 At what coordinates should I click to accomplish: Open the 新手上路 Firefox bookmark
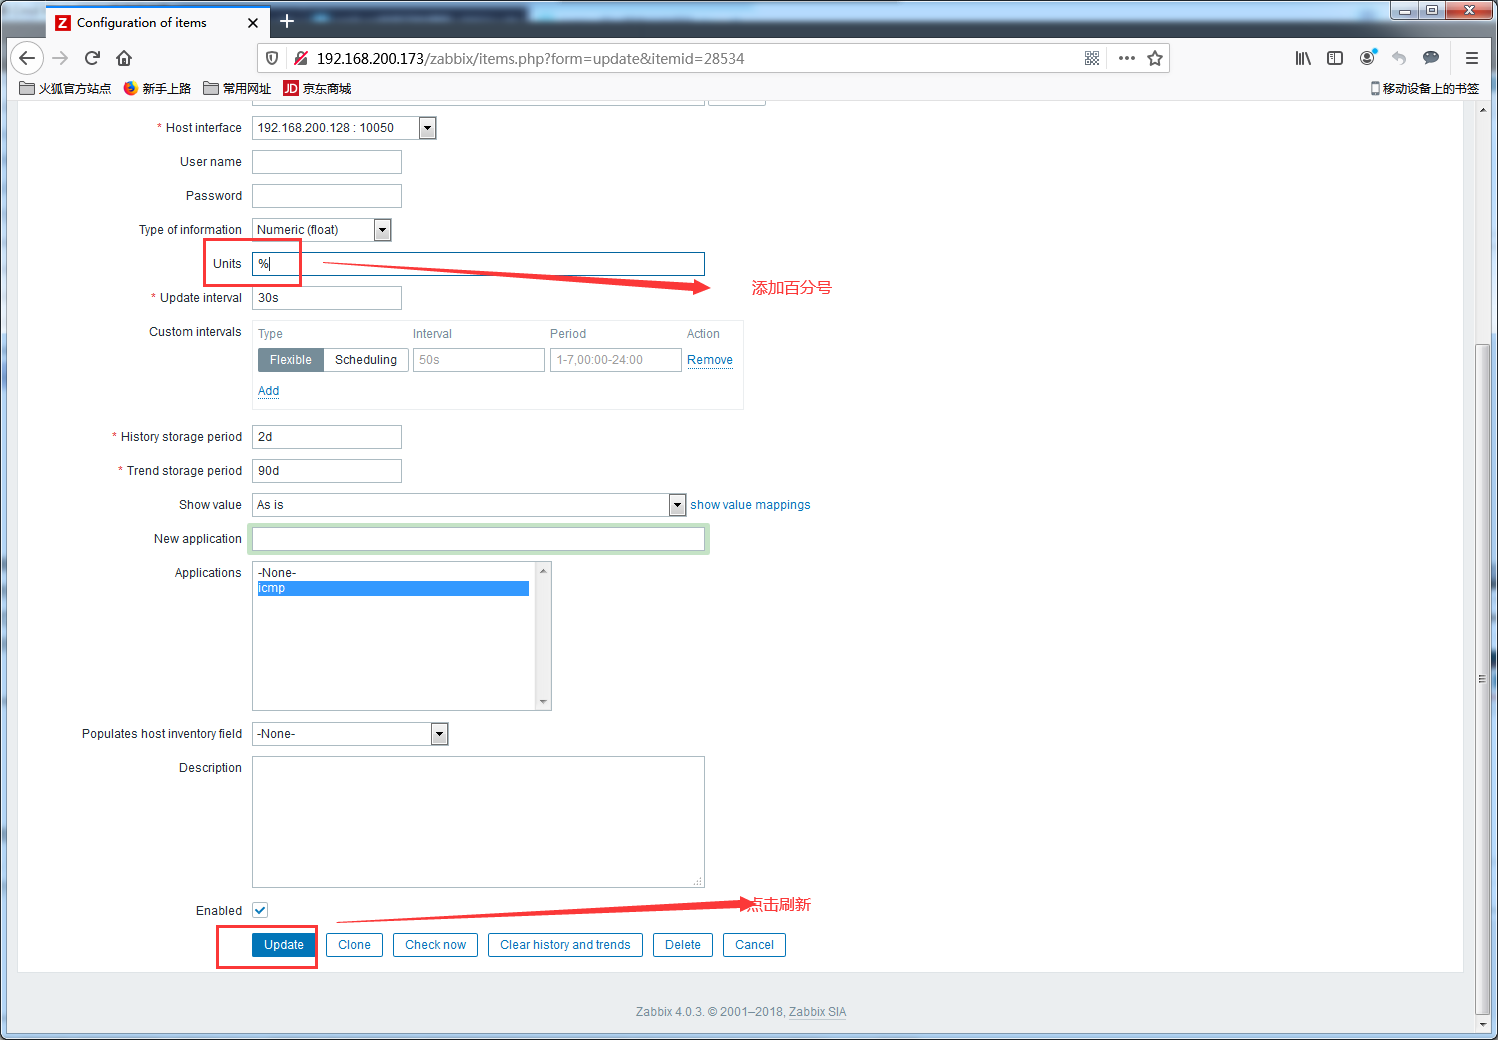(x=157, y=88)
